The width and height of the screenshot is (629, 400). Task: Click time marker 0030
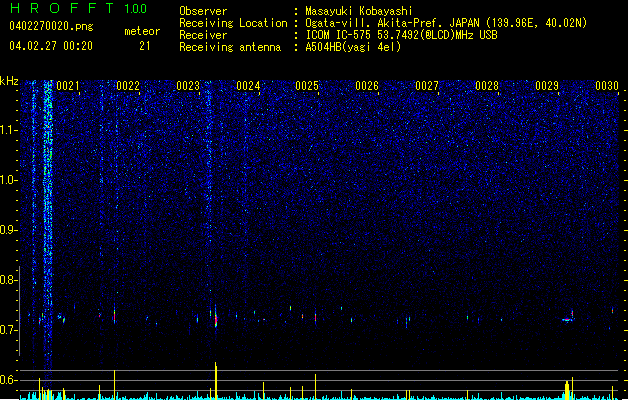[607, 85]
